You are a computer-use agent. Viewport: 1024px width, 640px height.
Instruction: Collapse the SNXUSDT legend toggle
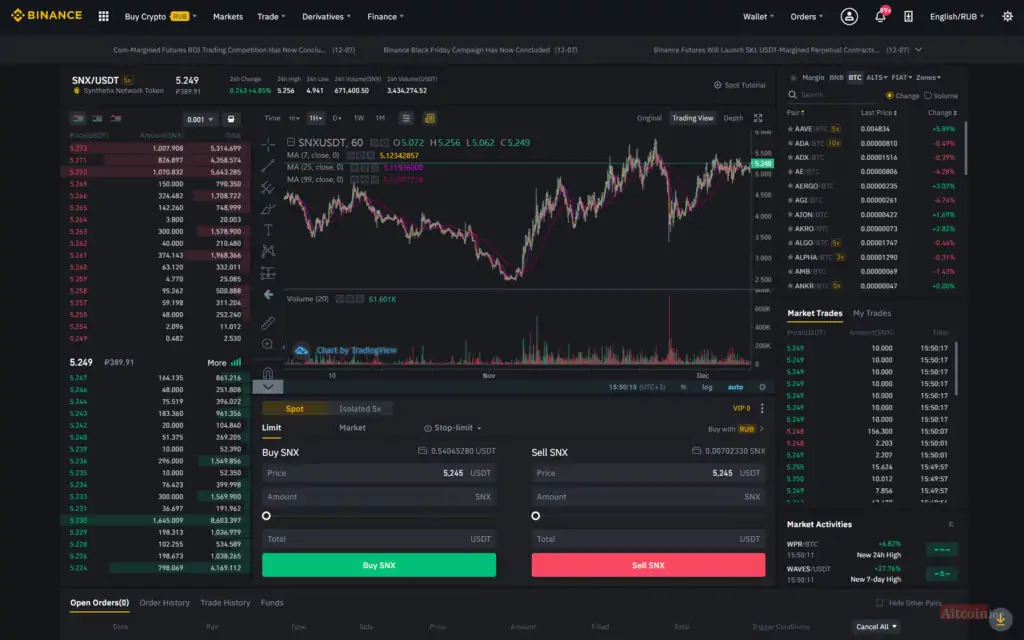pyautogui.click(x=291, y=142)
